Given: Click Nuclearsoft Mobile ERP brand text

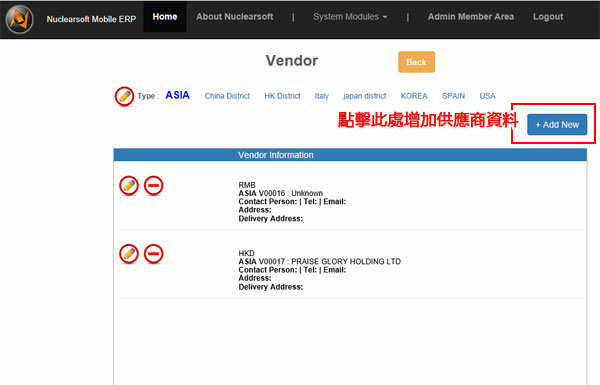Looking at the screenshot, I should pos(91,19).
